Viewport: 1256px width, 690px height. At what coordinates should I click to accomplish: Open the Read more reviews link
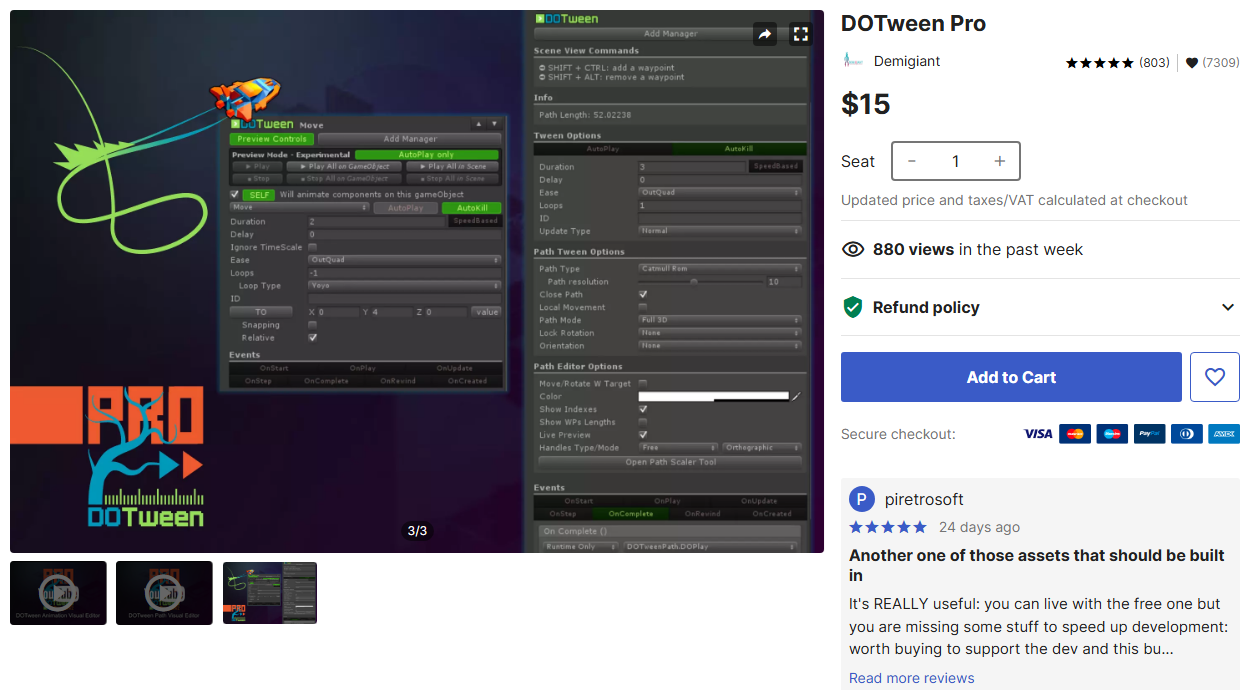(x=912, y=678)
